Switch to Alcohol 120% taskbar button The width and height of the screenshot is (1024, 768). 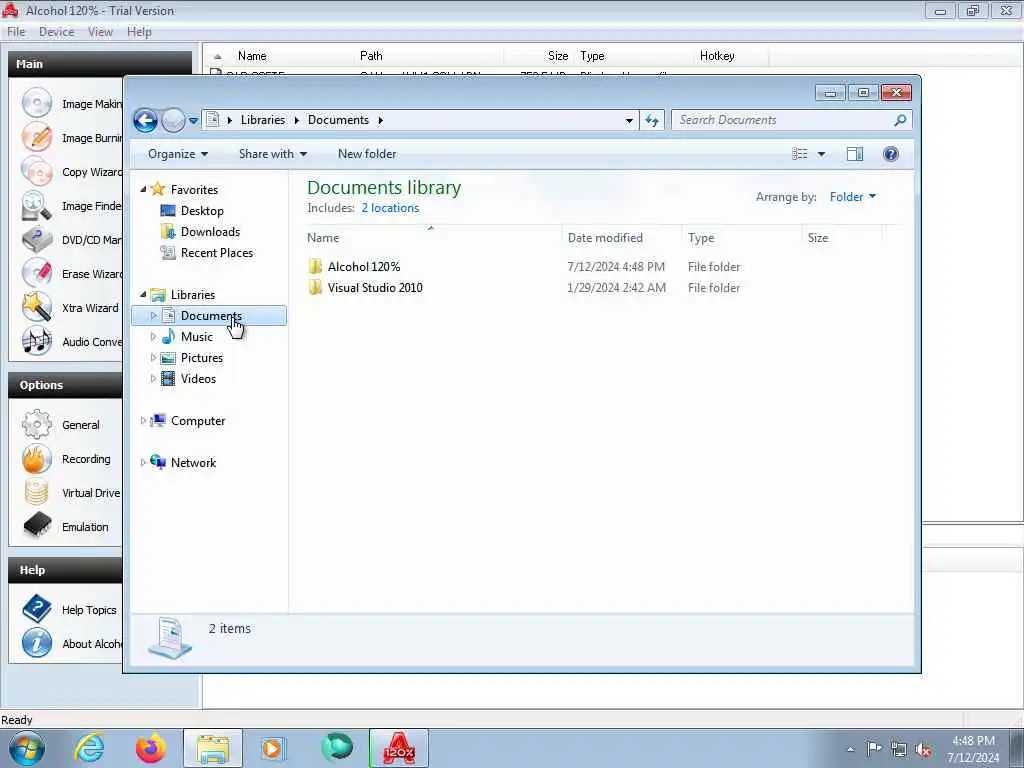(x=399, y=748)
